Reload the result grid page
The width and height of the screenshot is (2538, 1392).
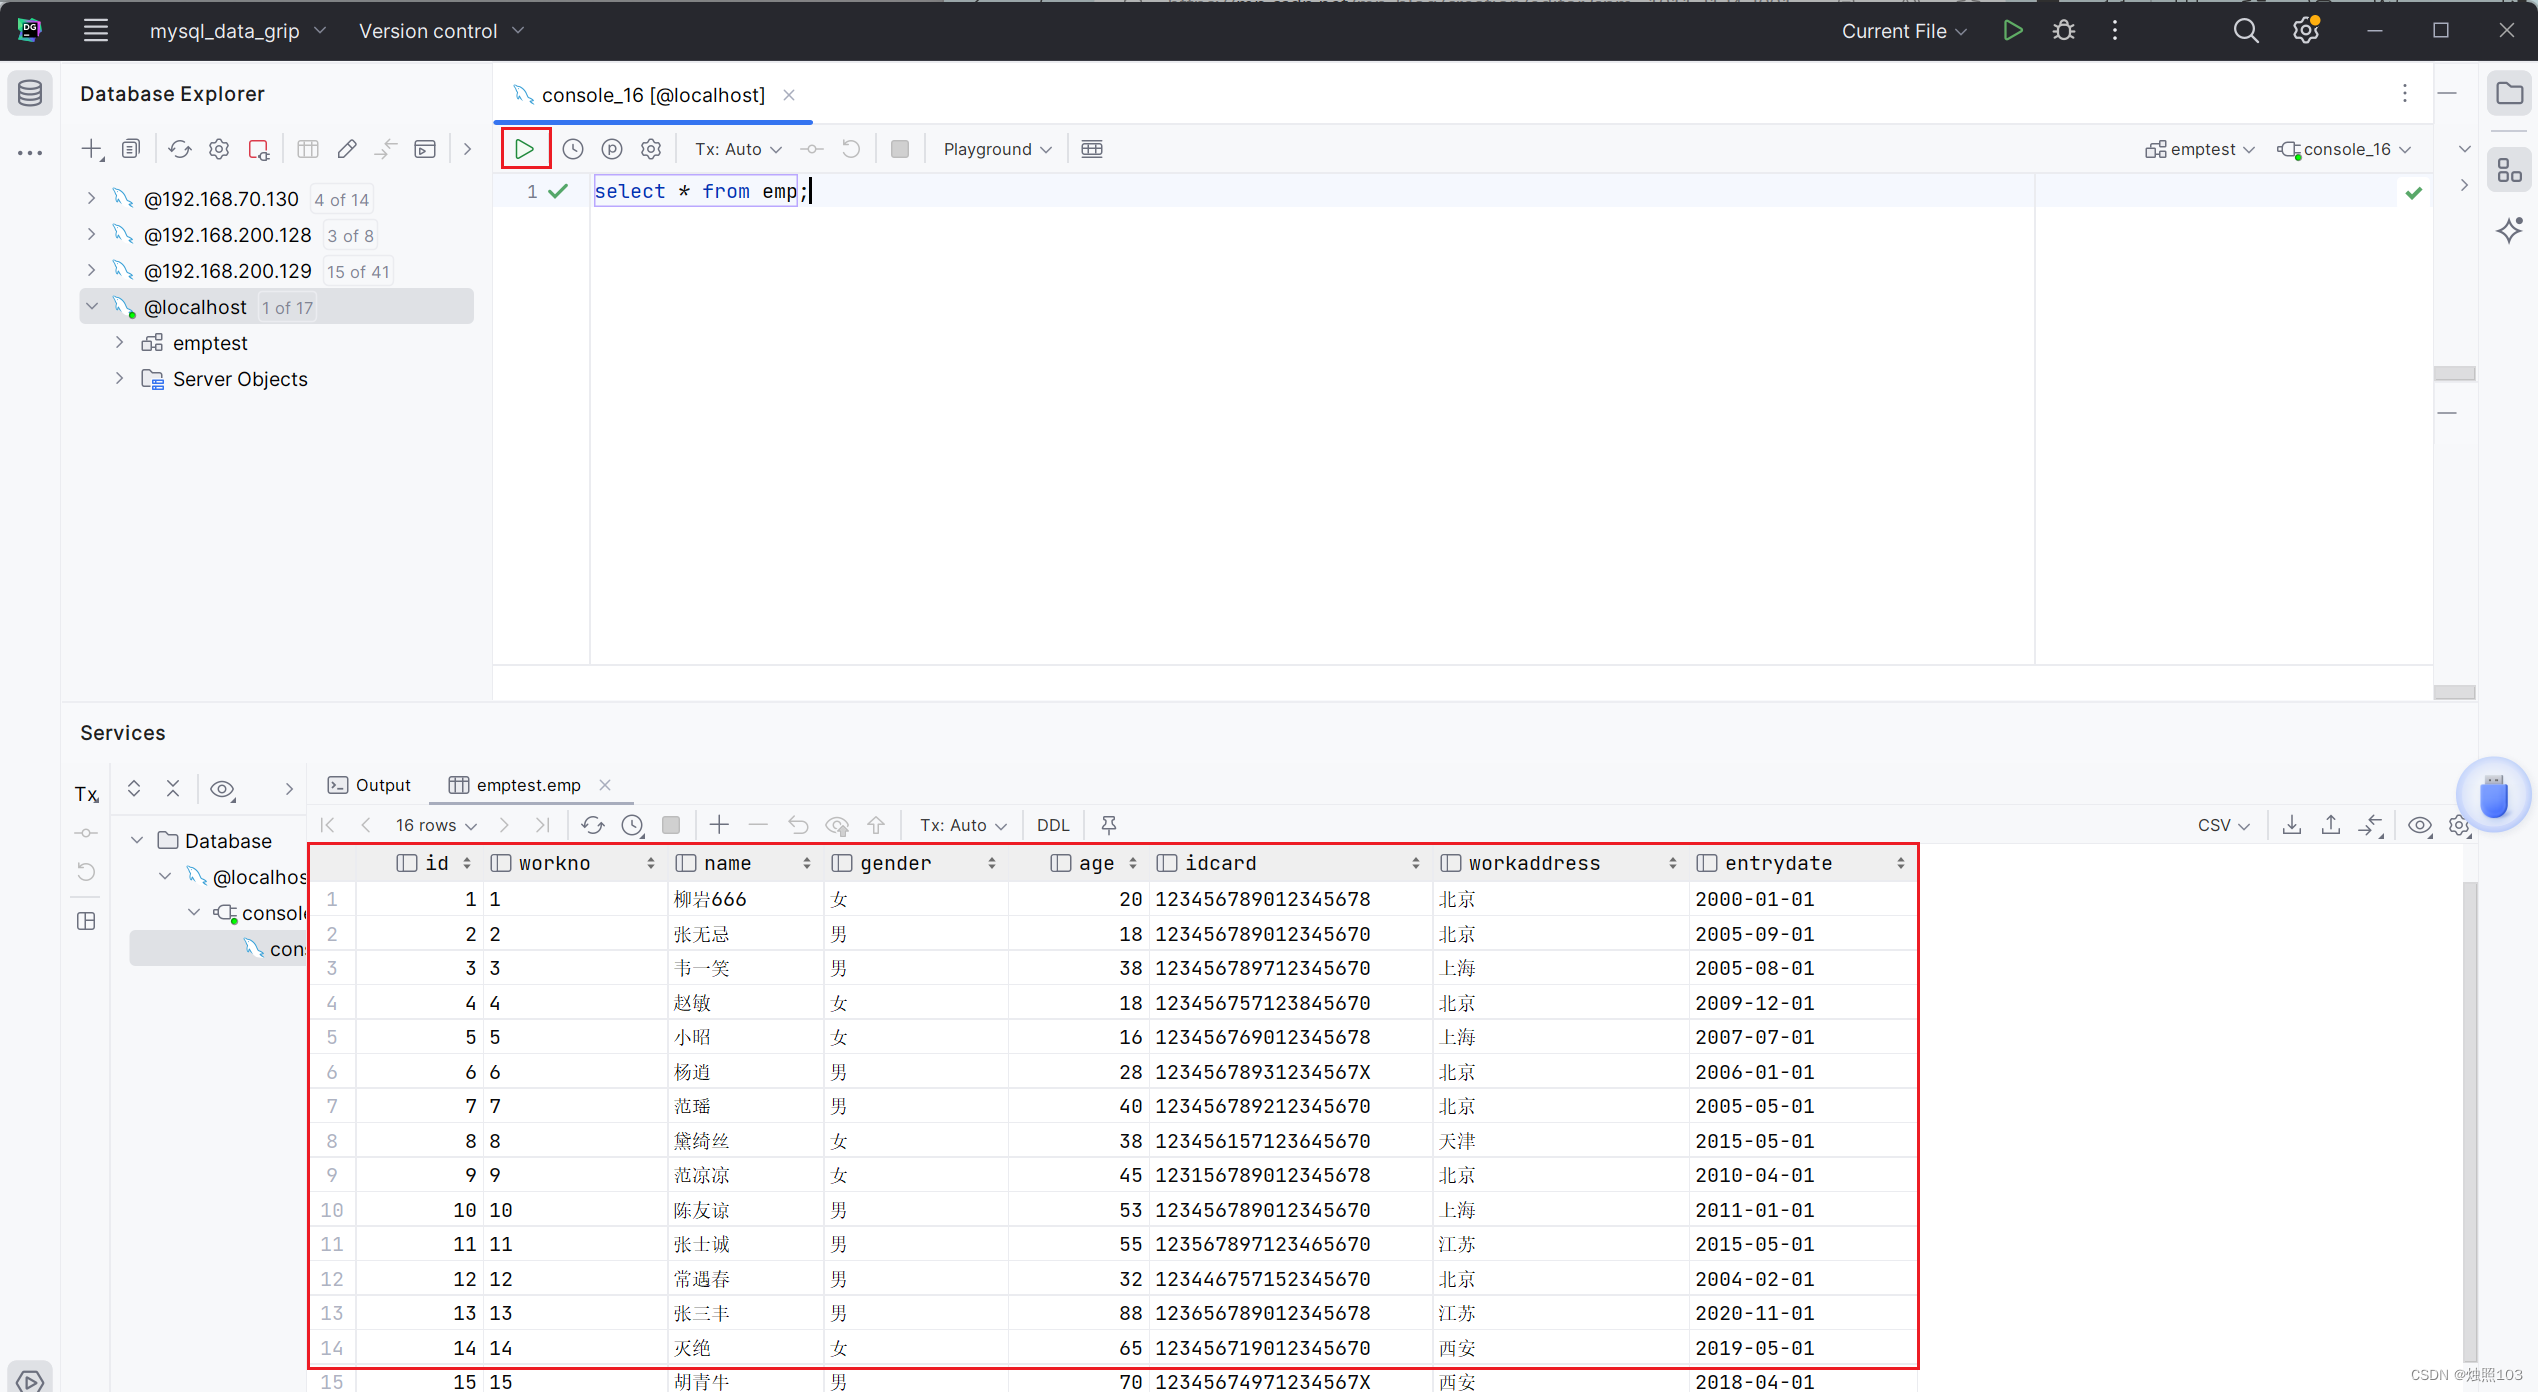coord(593,824)
